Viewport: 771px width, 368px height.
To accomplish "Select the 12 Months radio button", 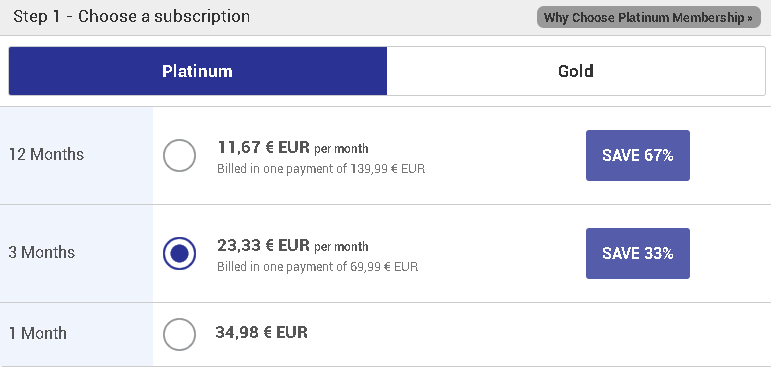I will pyautogui.click(x=179, y=155).
